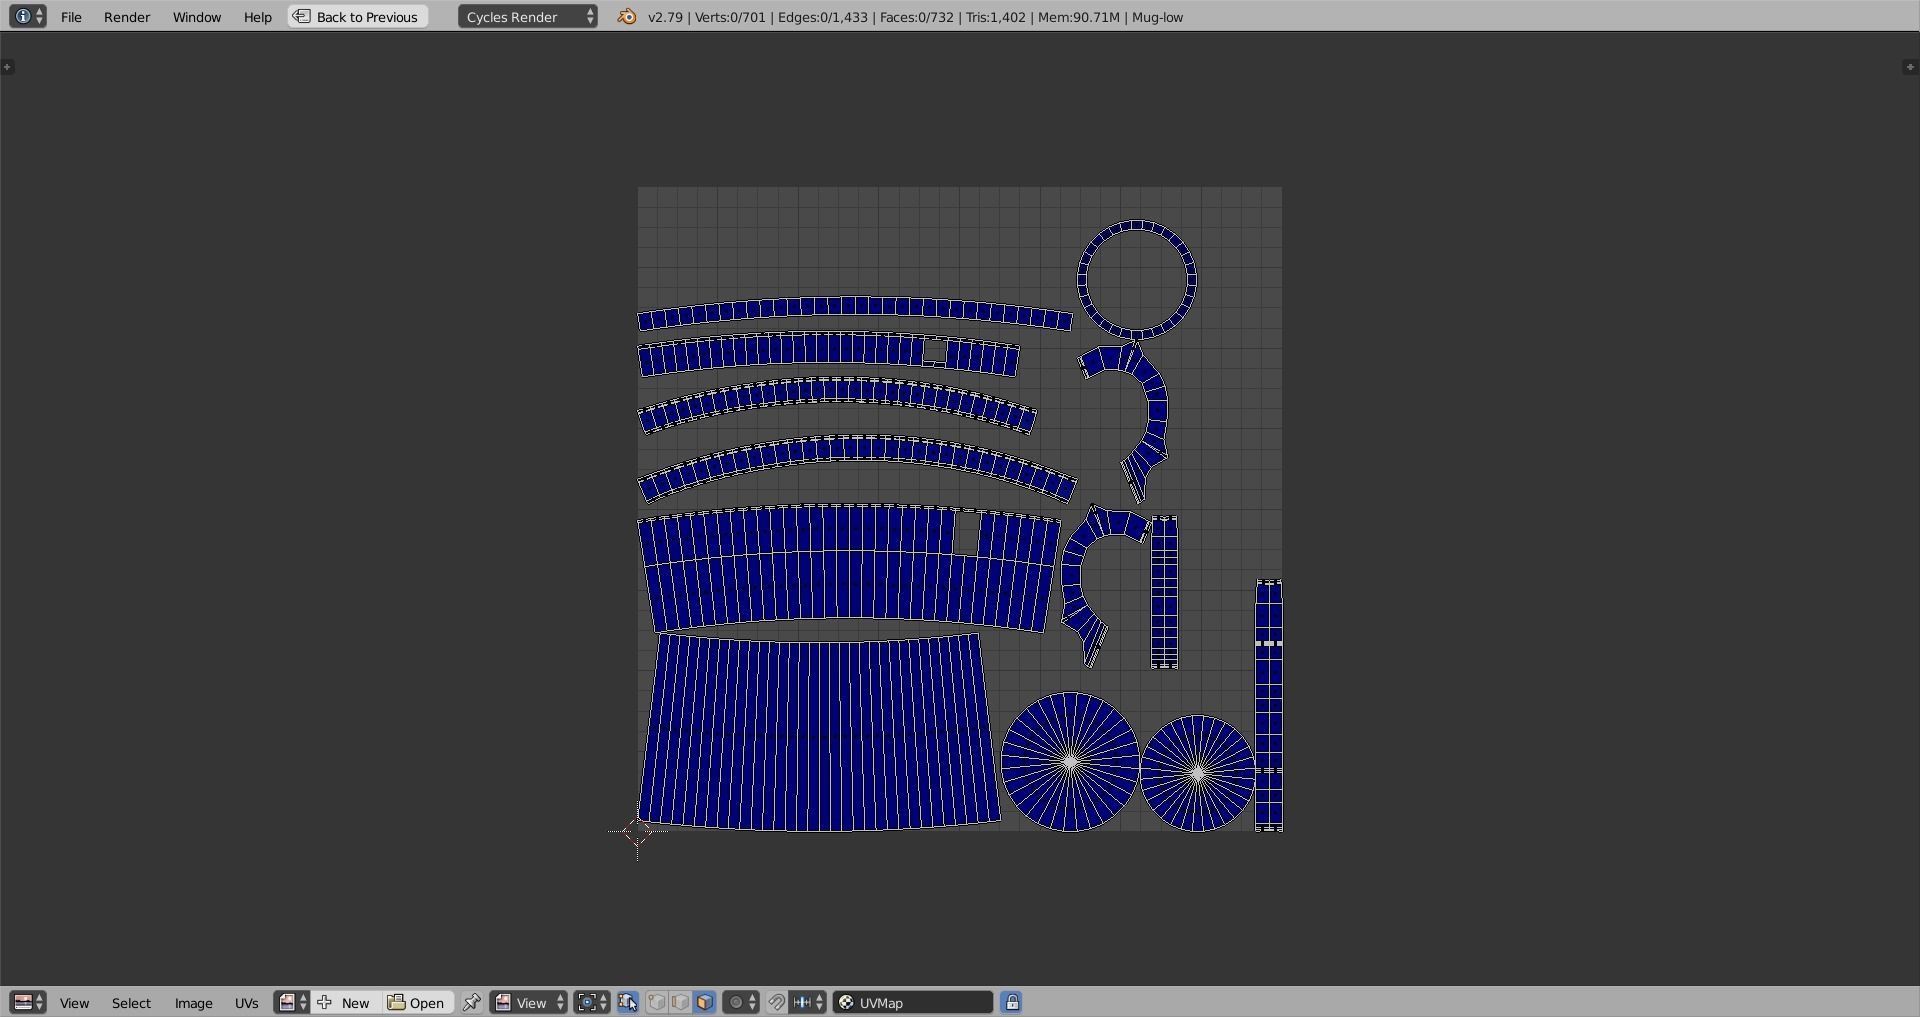Click the Faces:0/732 statistic in the header
The width and height of the screenshot is (1920, 1017).
click(917, 17)
